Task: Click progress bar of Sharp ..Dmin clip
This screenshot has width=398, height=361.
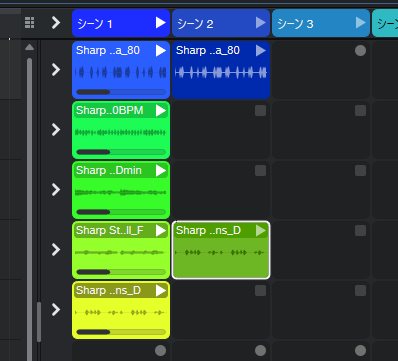Action: (x=121, y=212)
